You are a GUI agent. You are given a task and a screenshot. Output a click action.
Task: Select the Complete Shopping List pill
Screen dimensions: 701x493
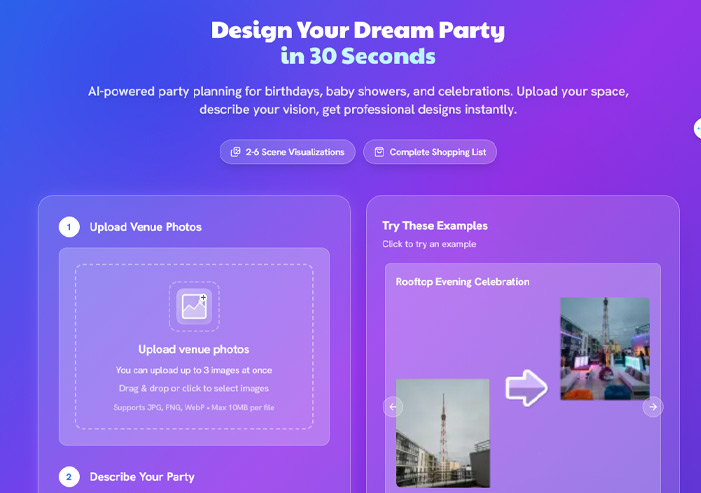tap(430, 152)
